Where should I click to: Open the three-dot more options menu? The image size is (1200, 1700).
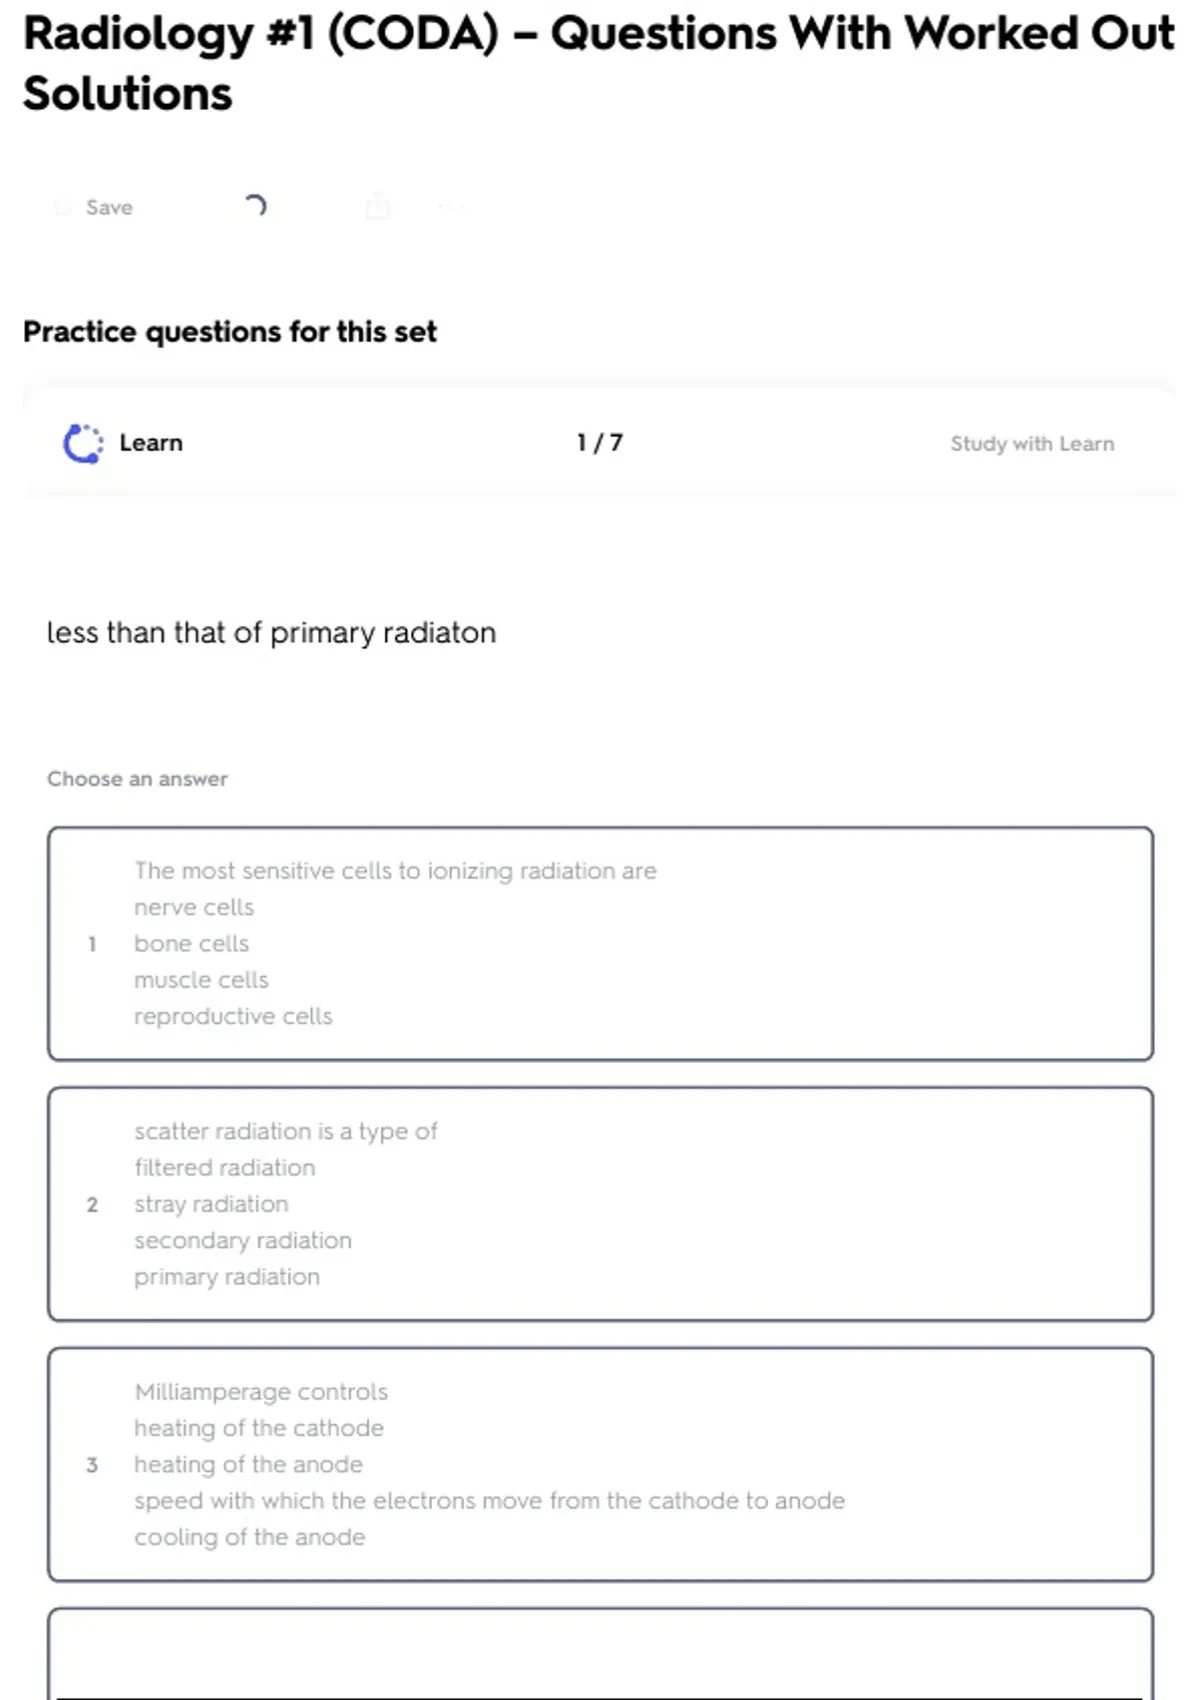coord(451,207)
